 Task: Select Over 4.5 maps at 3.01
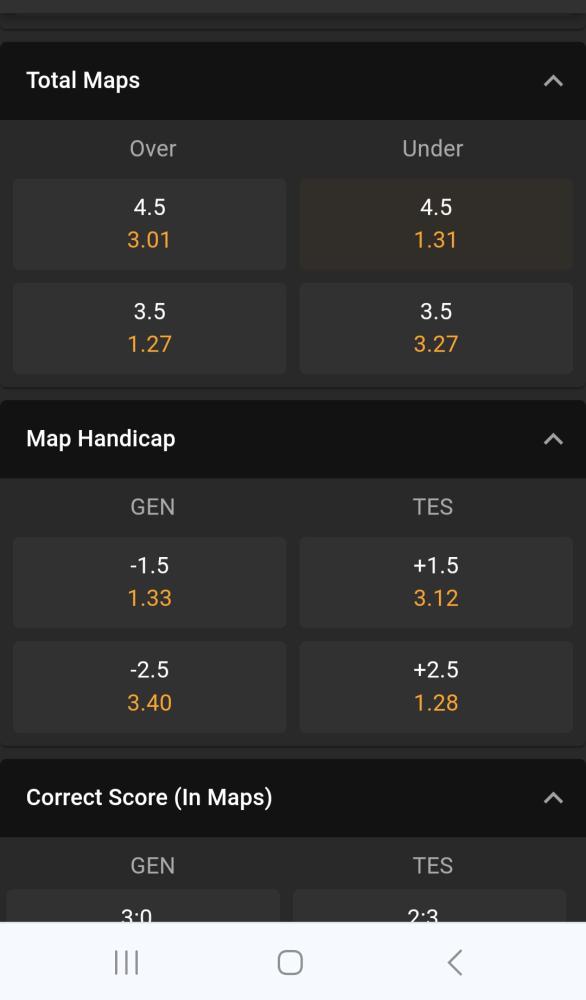(149, 224)
